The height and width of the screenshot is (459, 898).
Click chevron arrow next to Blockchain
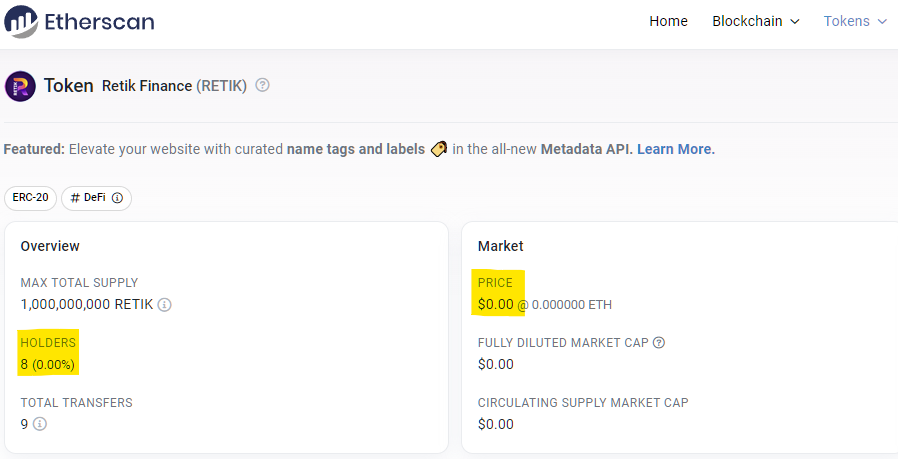(x=794, y=22)
